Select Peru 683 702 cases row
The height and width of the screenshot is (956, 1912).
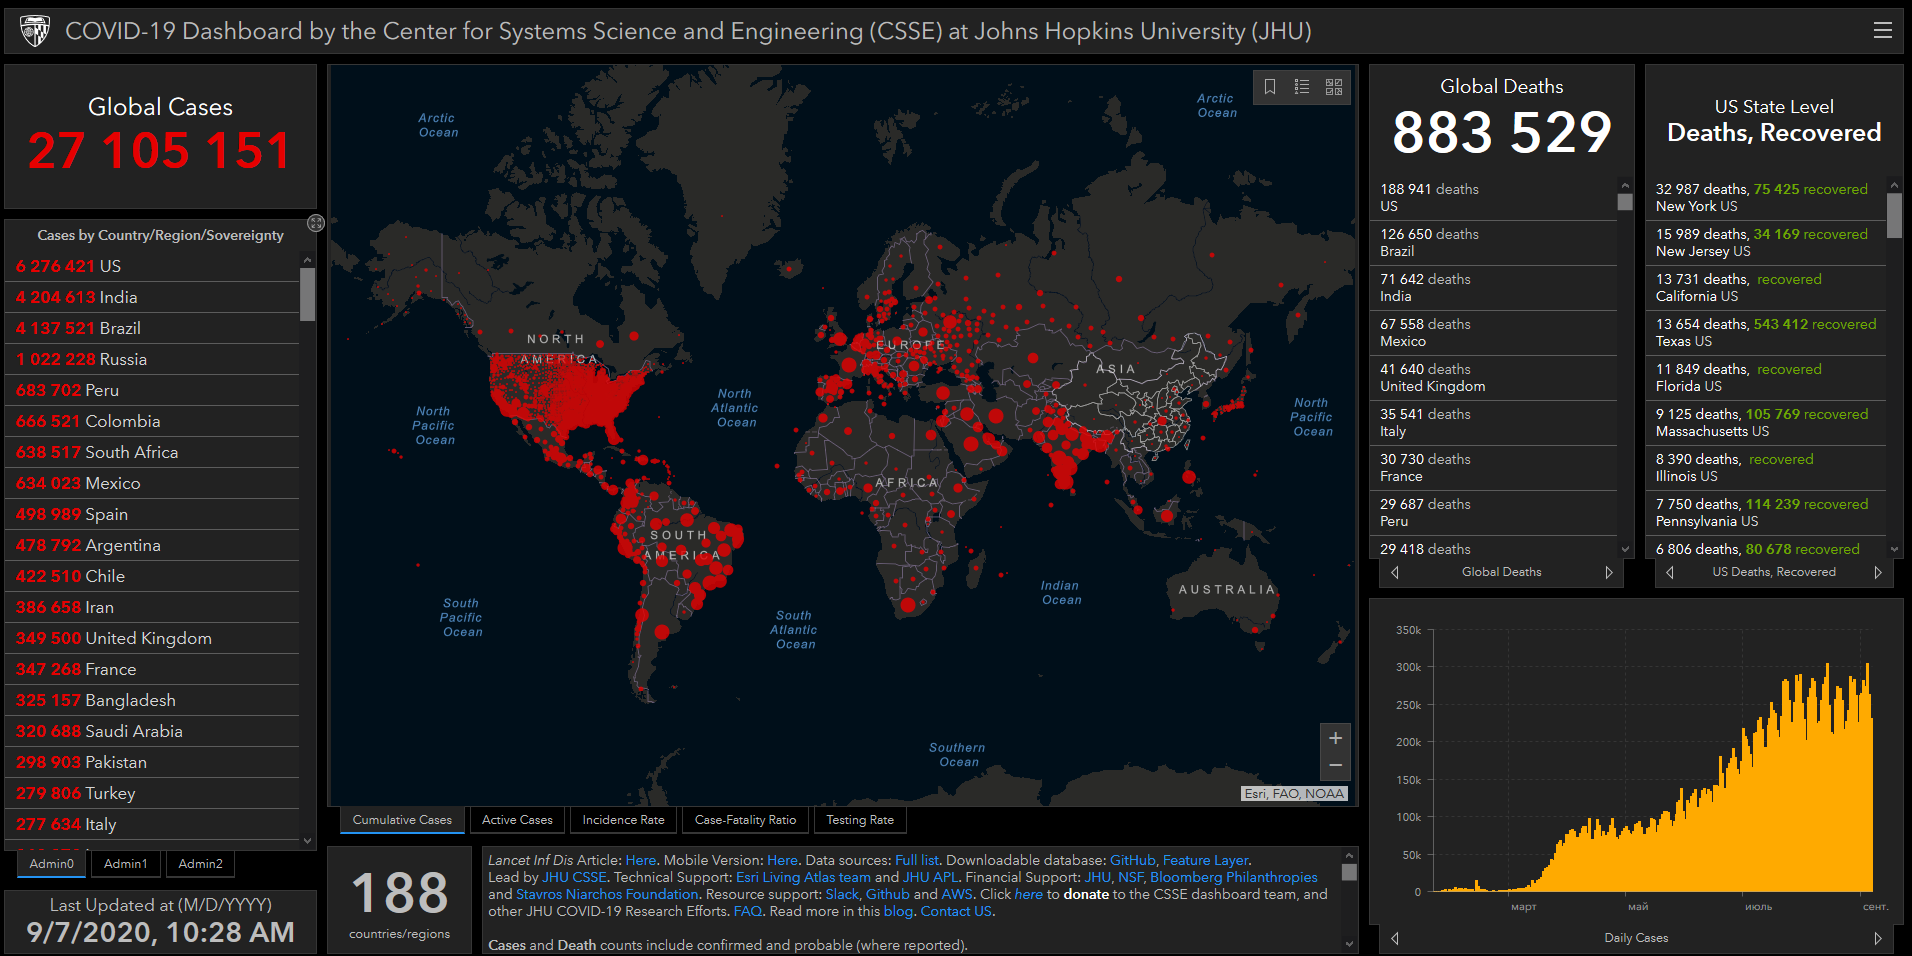(x=152, y=390)
